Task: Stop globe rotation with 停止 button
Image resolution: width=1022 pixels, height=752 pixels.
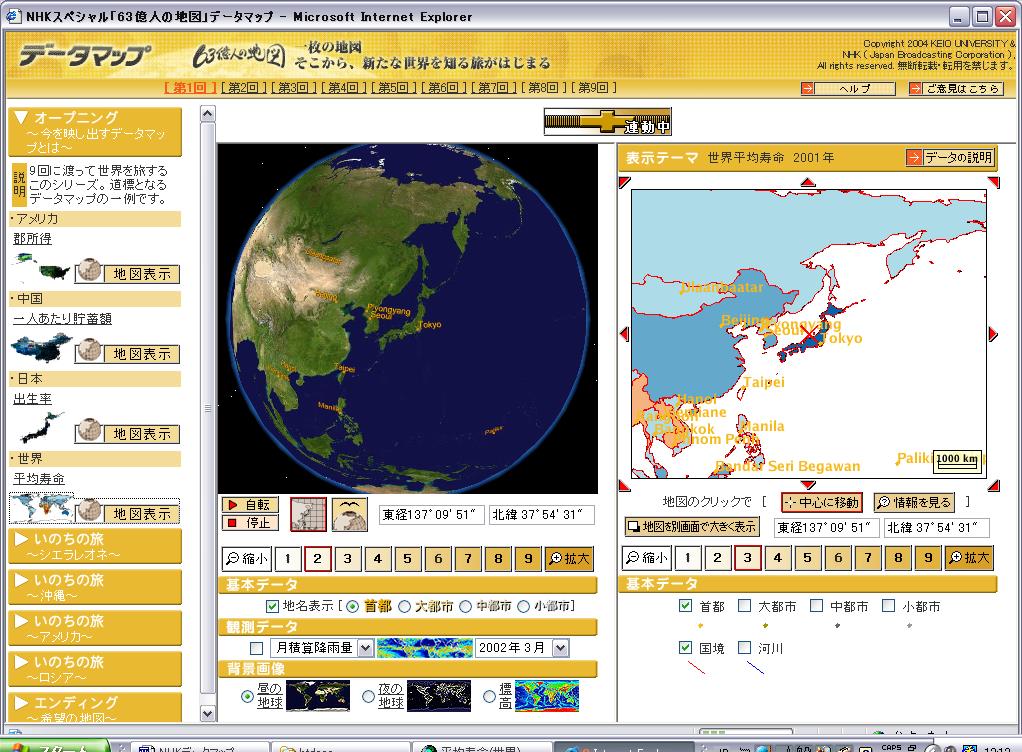Action: [x=248, y=523]
